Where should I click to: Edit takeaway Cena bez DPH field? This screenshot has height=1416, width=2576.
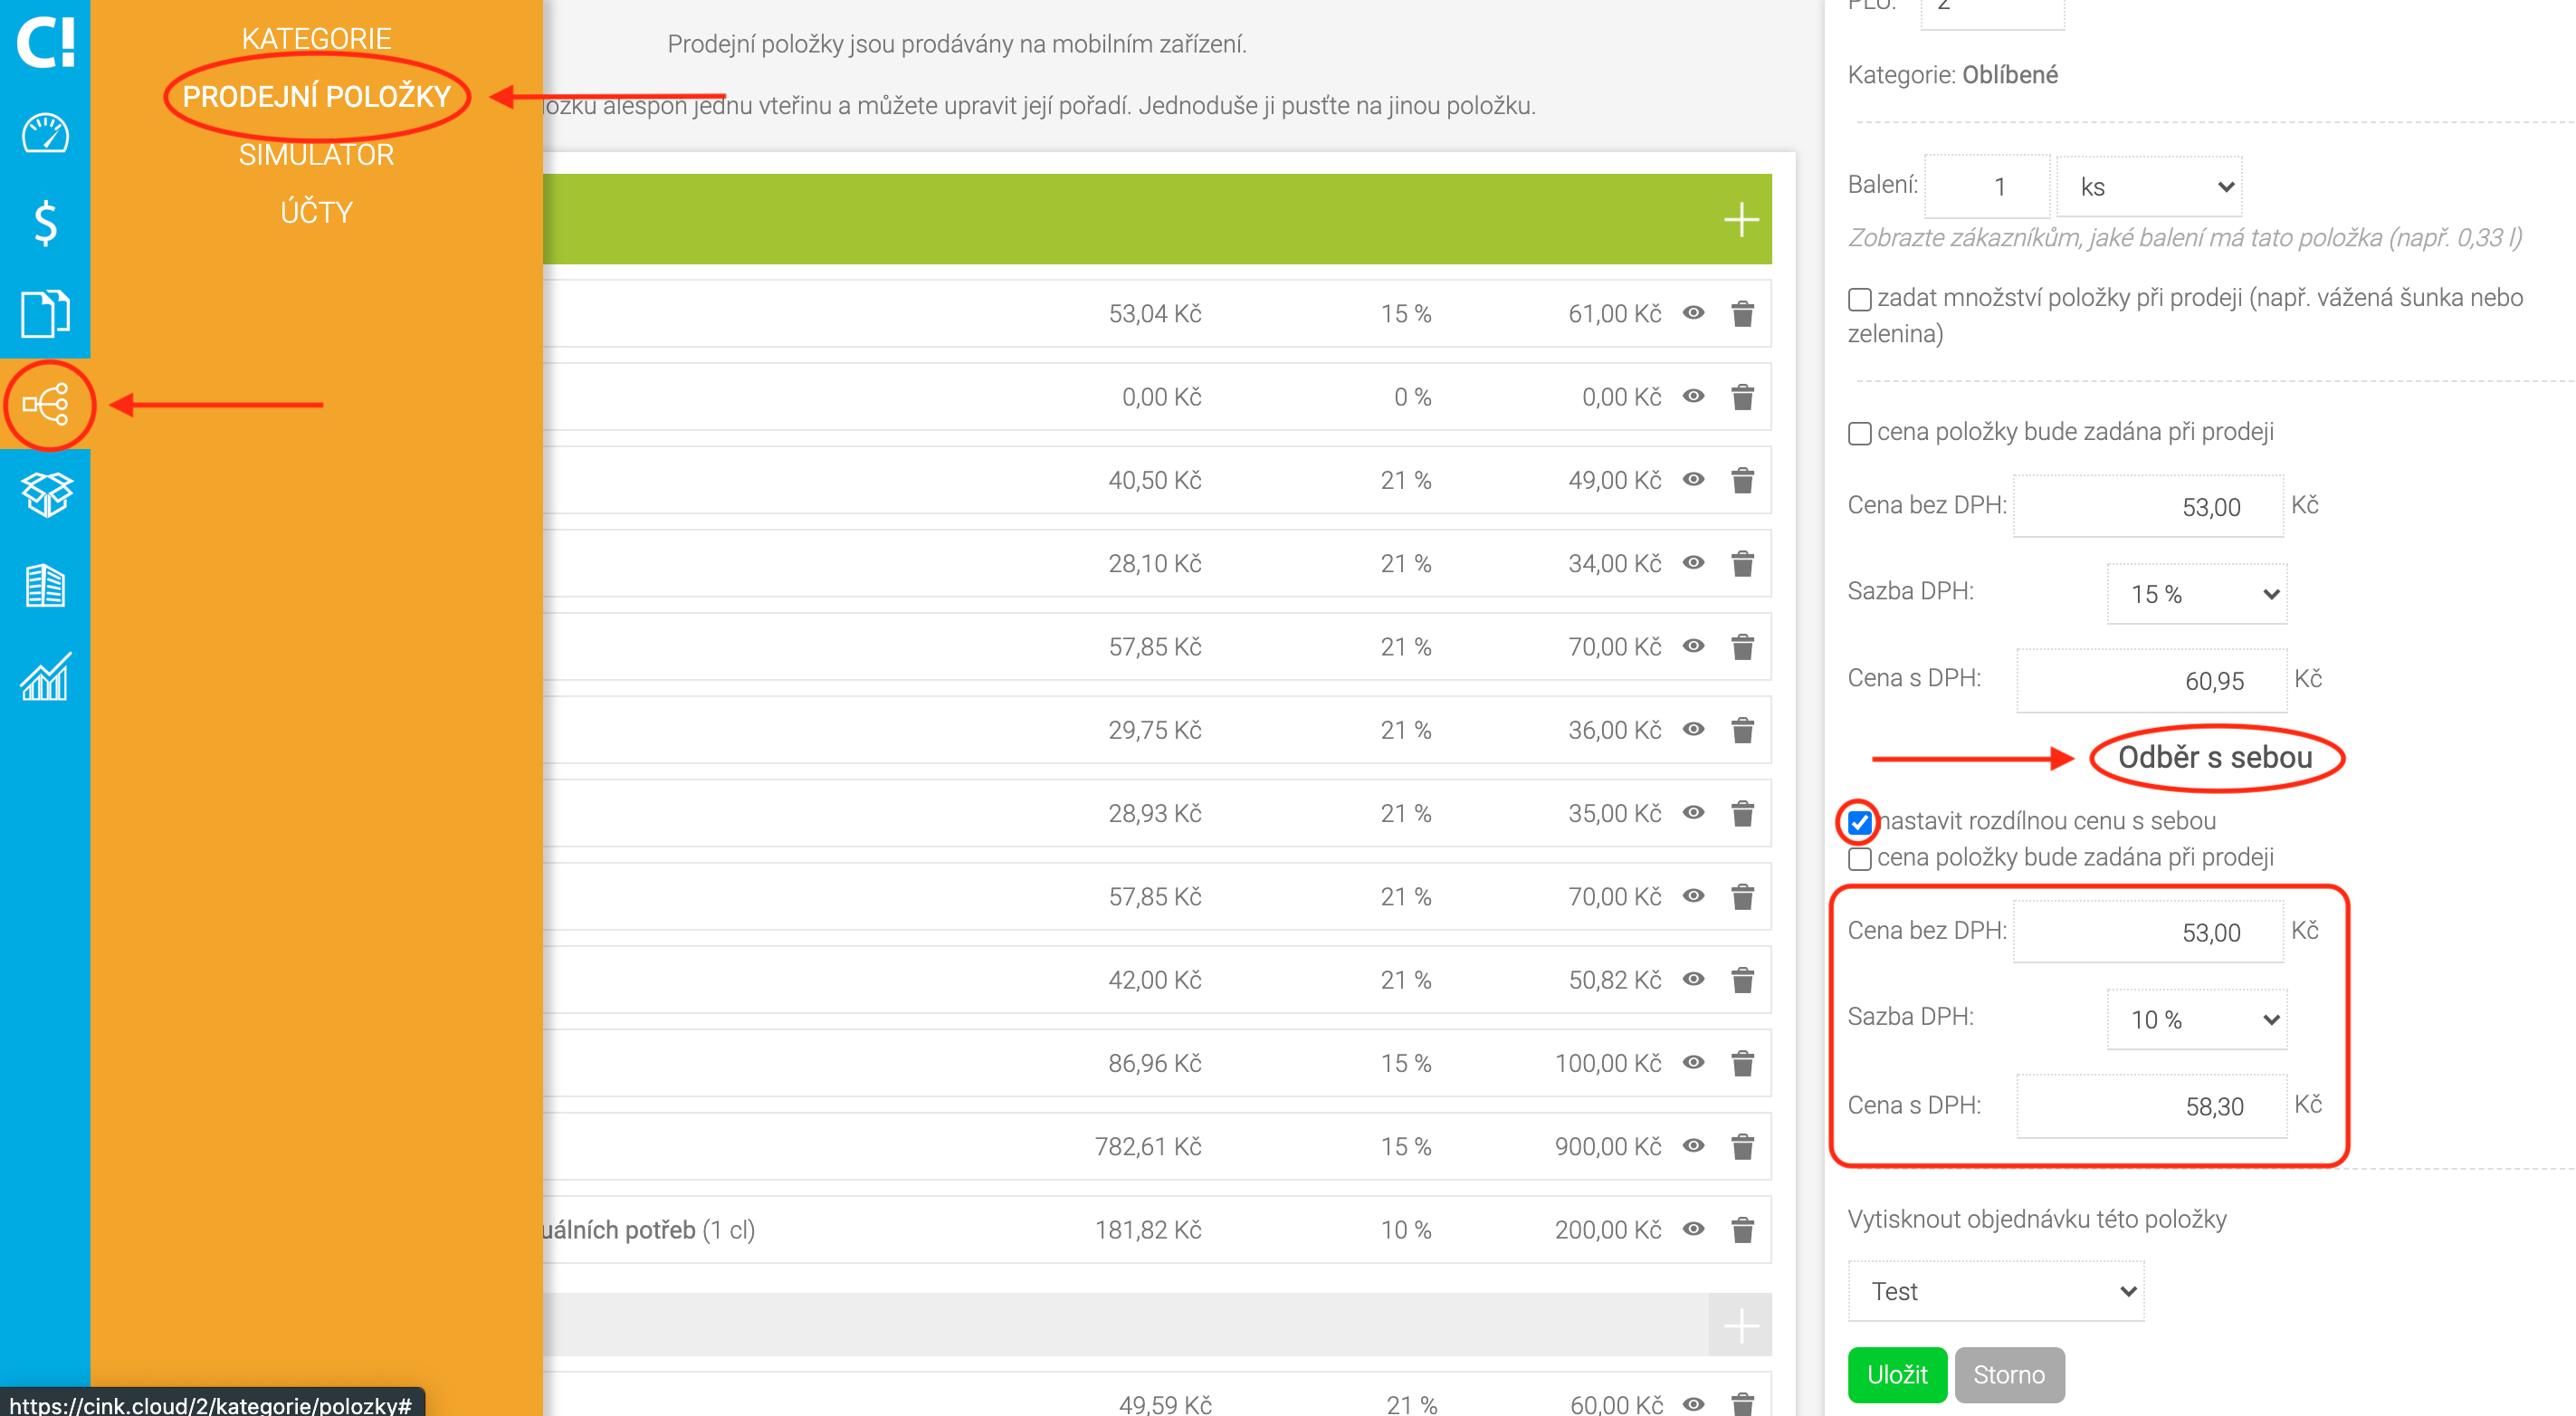point(2148,932)
